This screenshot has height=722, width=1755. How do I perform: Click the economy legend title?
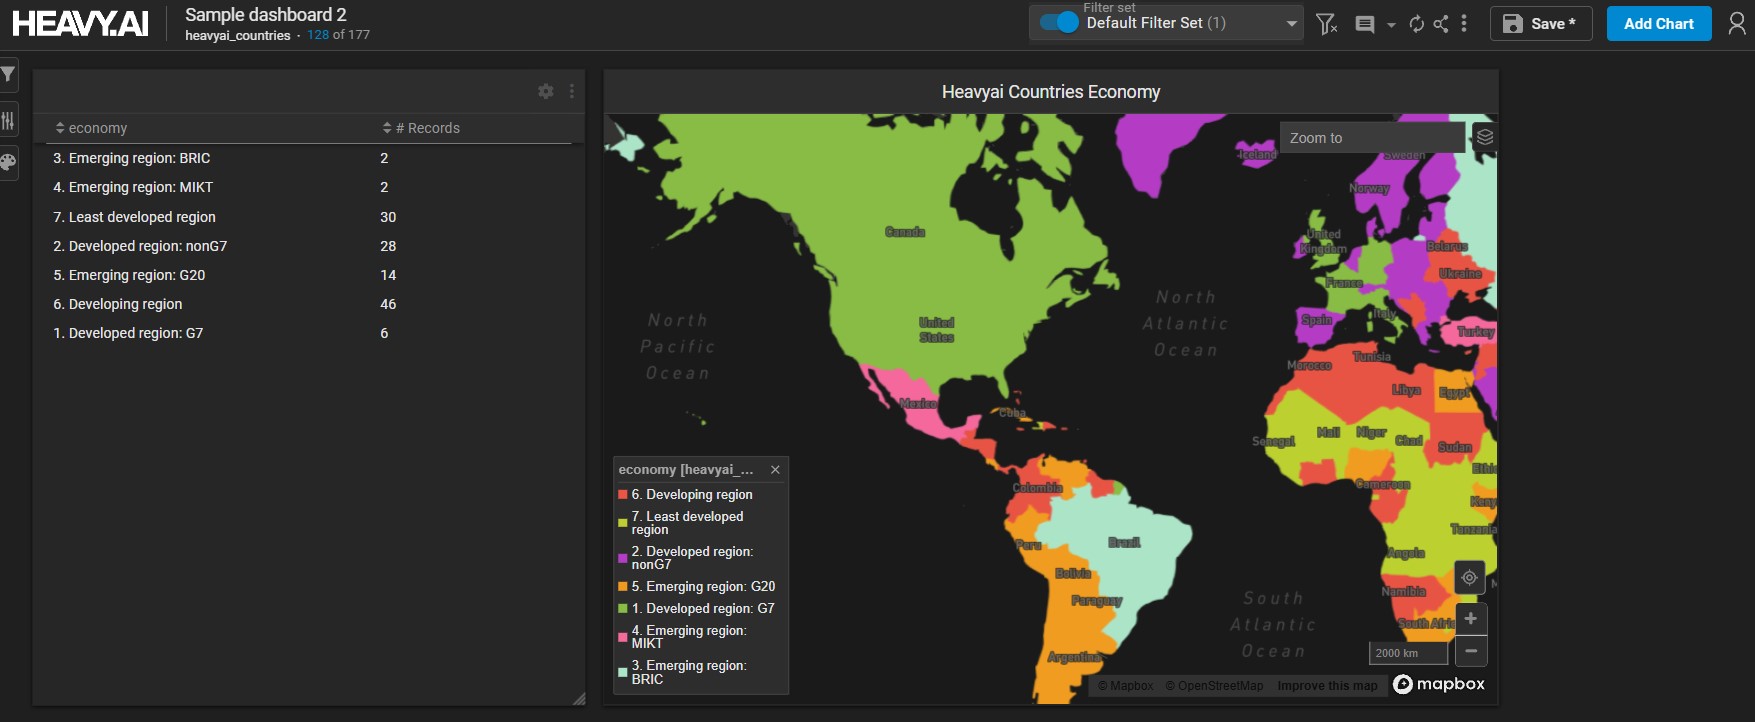tap(686, 470)
